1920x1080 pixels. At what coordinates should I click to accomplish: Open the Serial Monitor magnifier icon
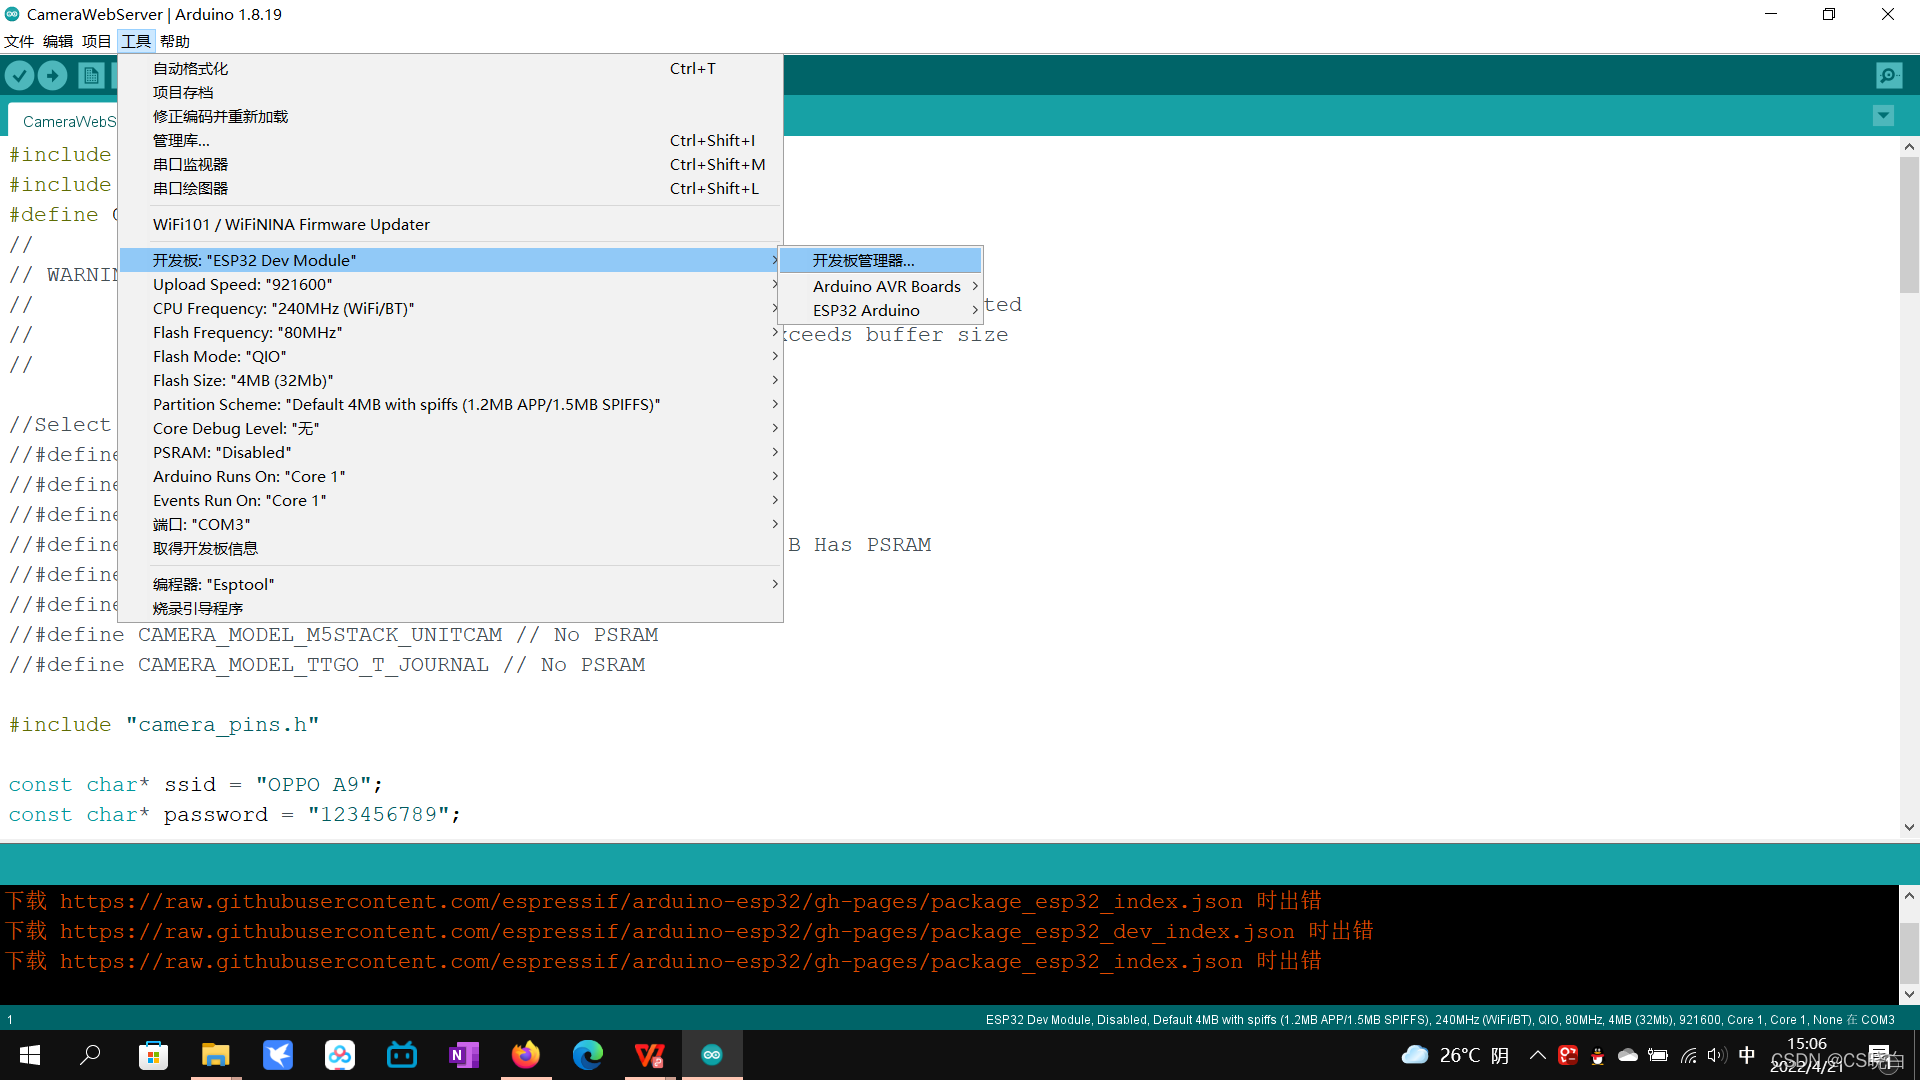[x=1889, y=75]
